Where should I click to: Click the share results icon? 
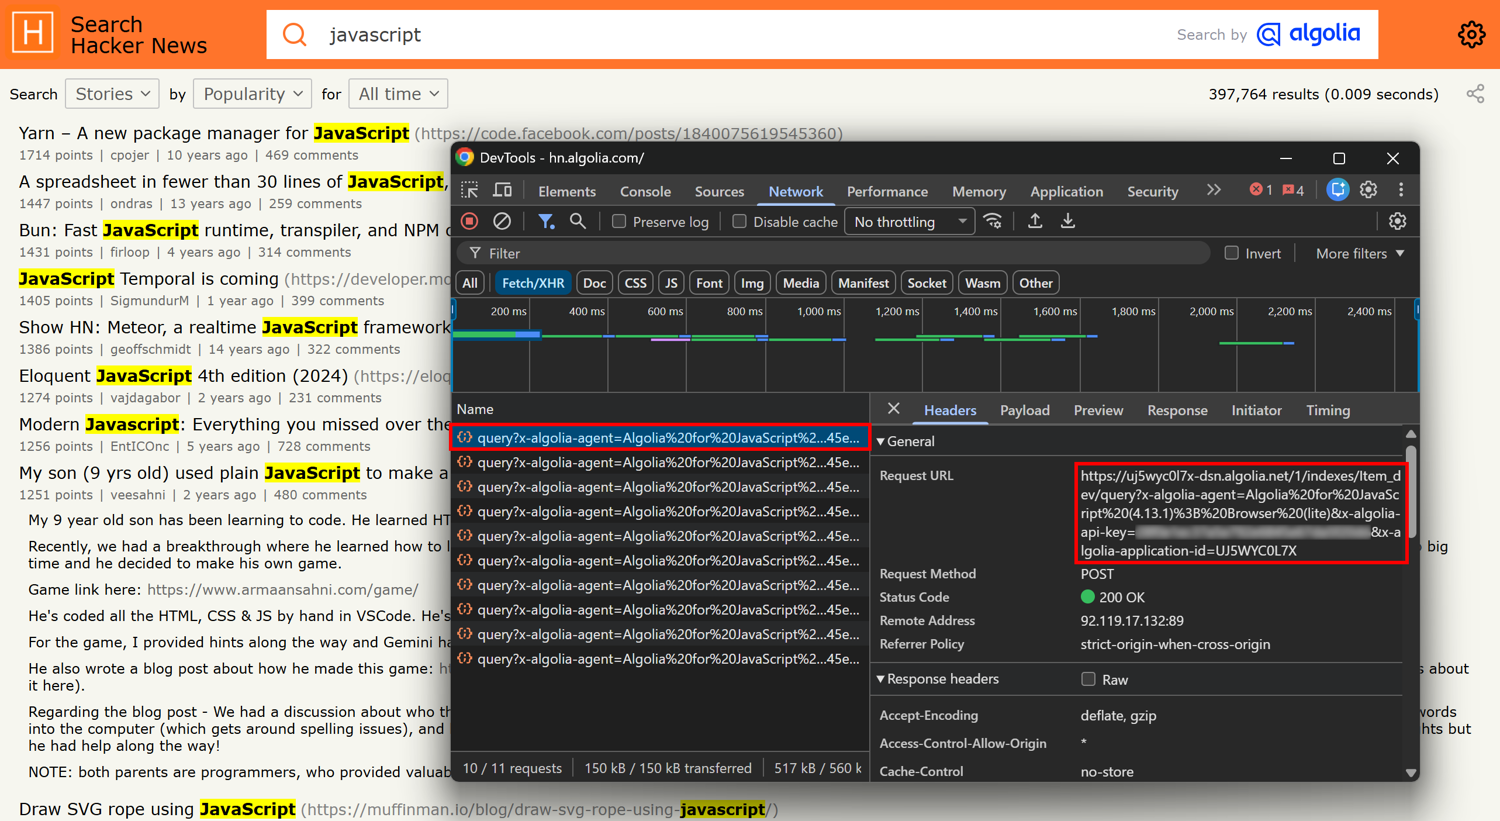click(1475, 94)
